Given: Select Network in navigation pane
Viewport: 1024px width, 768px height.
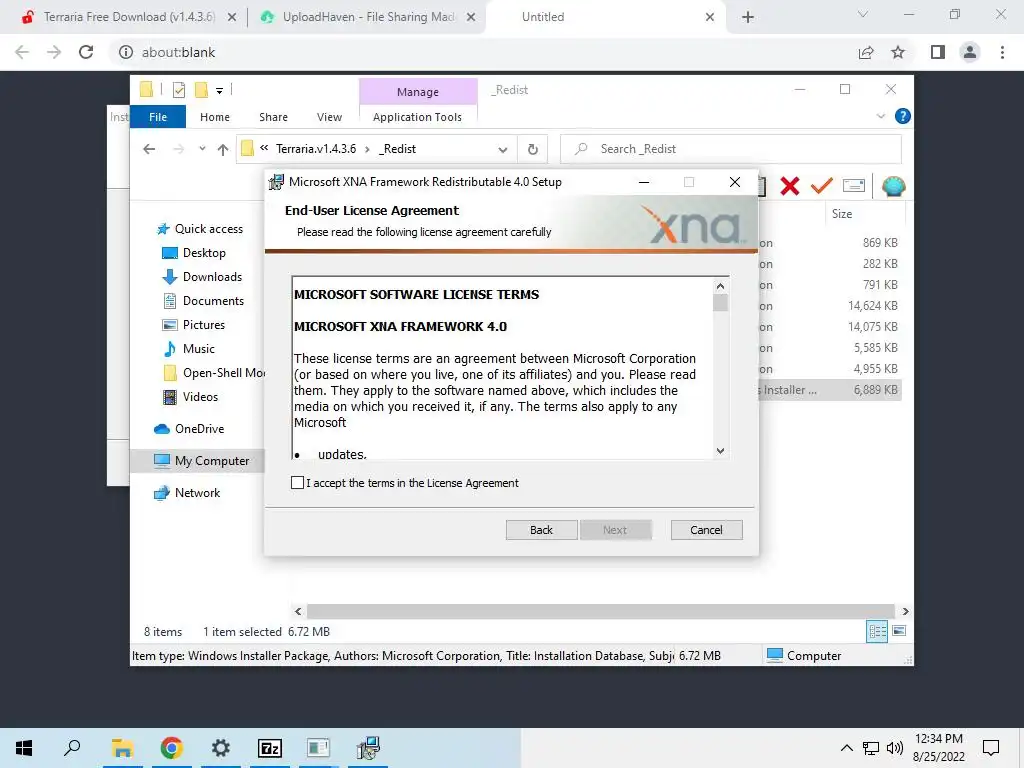Looking at the screenshot, I should (197, 493).
